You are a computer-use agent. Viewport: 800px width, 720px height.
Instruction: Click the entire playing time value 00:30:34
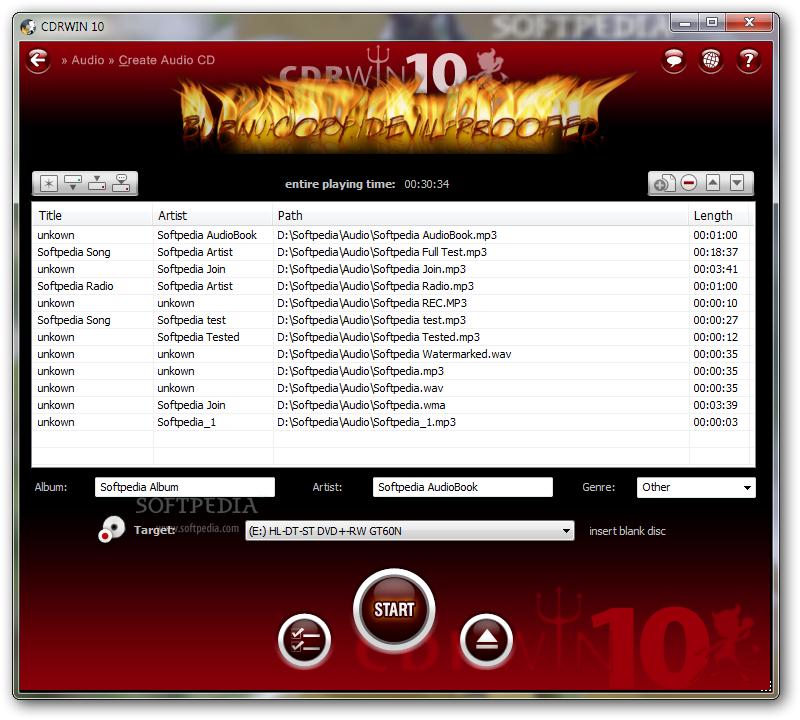[x=427, y=184]
